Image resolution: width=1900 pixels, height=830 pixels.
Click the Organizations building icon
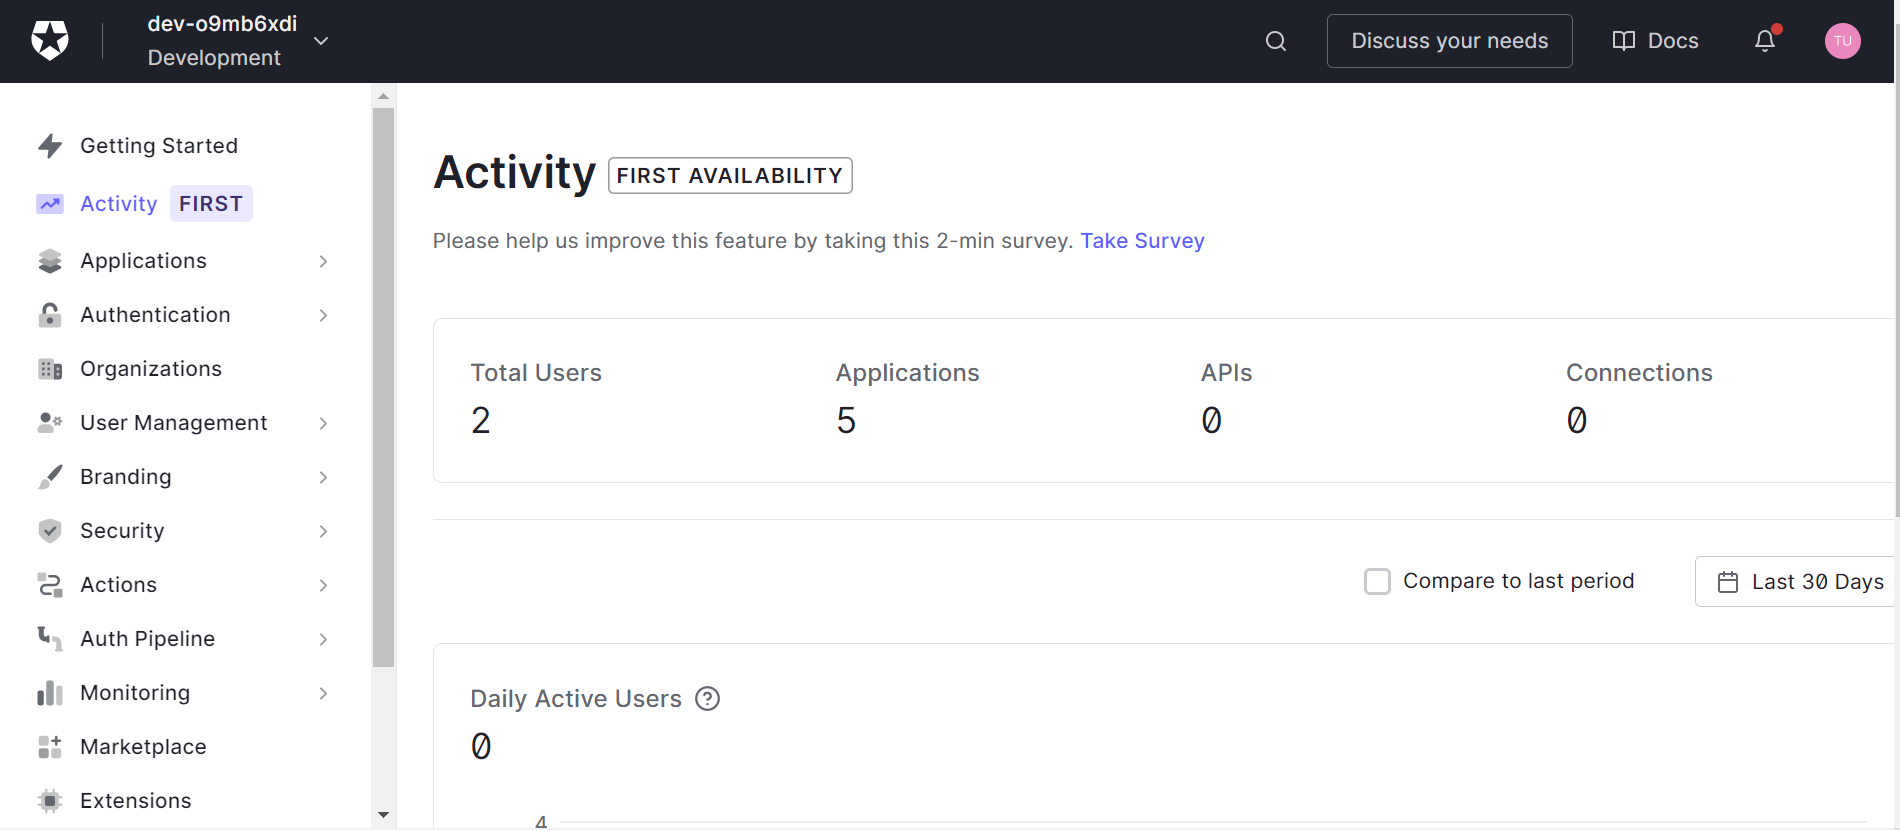point(50,369)
